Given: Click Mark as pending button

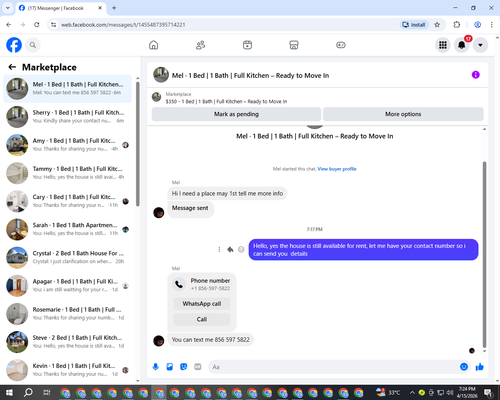Looking at the screenshot, I should coord(236,114).
